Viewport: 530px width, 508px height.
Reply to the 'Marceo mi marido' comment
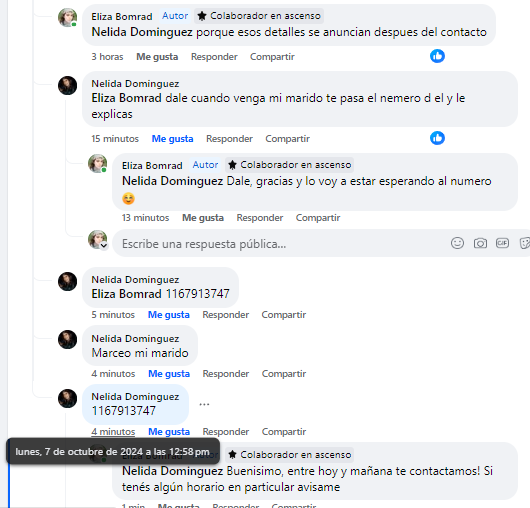(x=225, y=374)
